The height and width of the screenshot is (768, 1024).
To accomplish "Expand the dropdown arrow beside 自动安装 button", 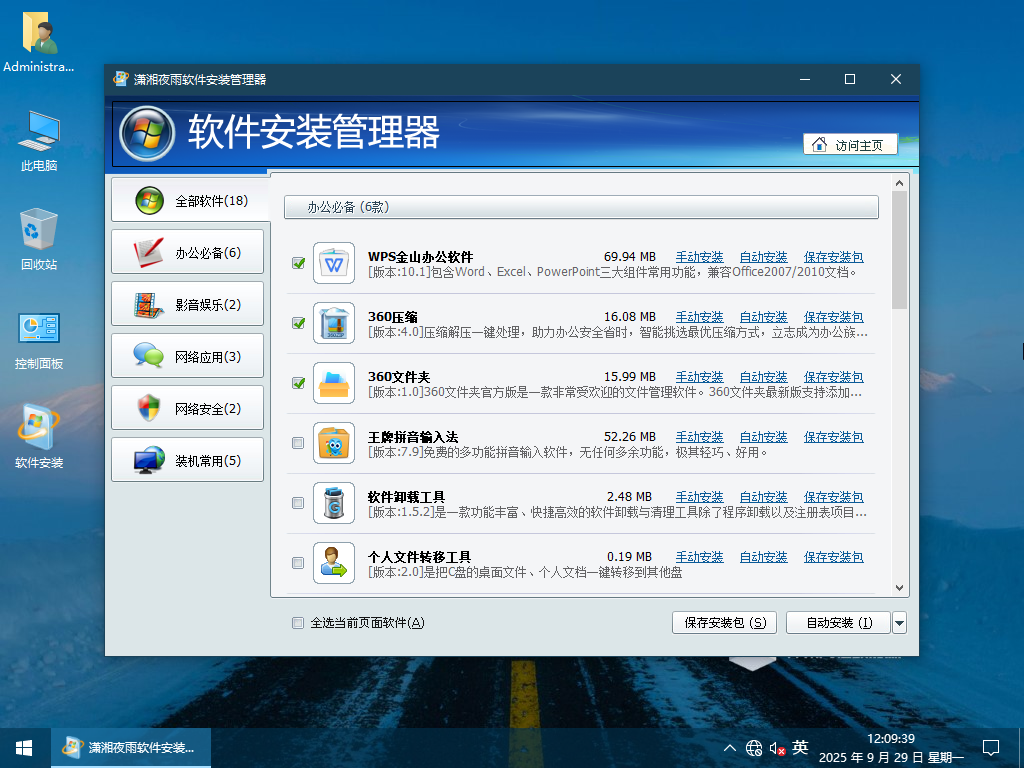I will (899, 623).
